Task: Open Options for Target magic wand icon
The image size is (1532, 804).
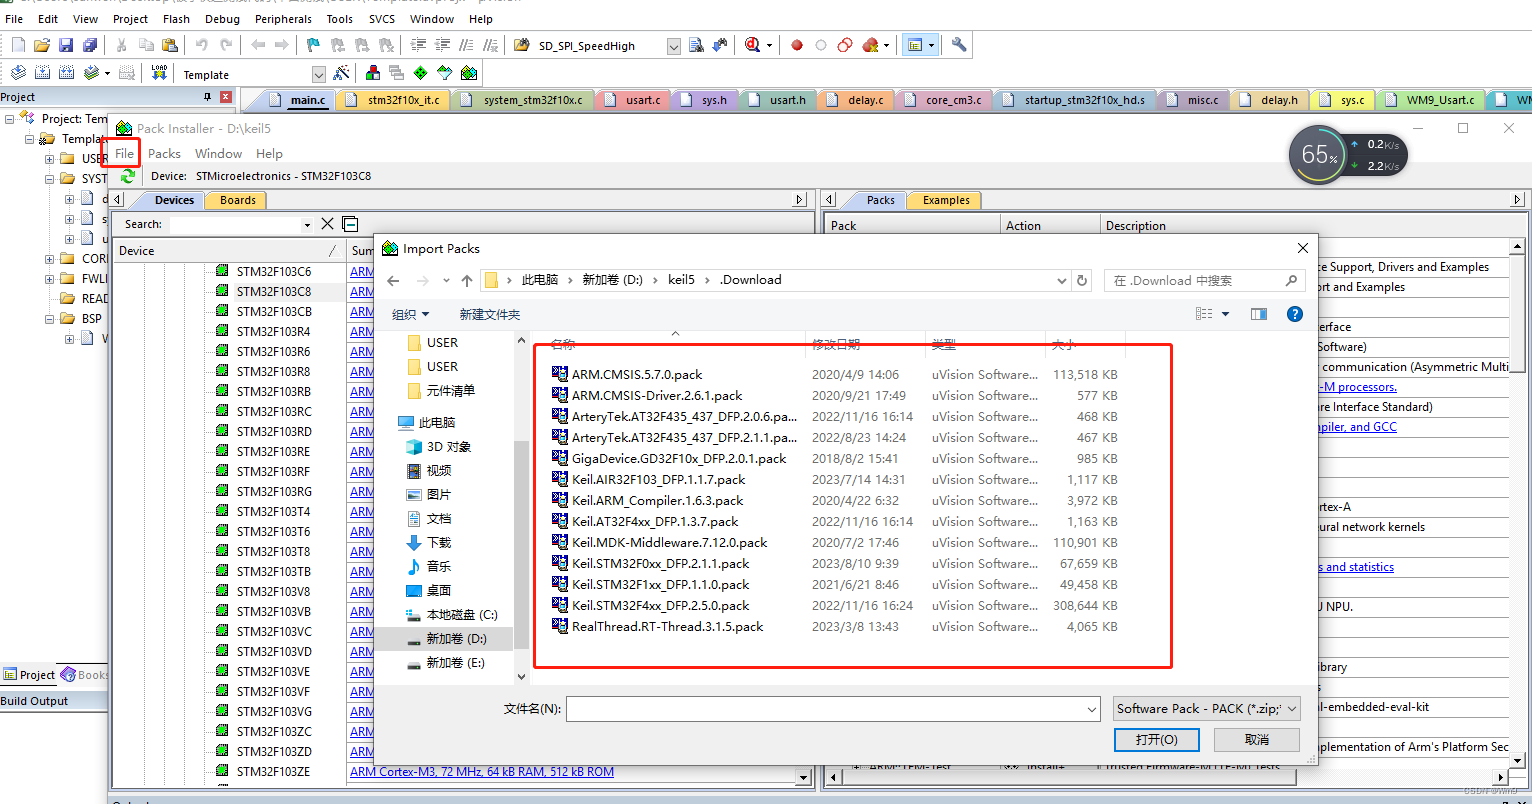Action: 342,73
